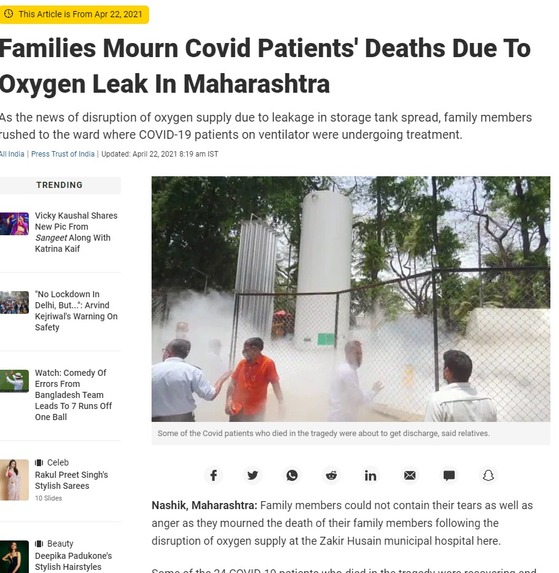Share article via WhatsApp icon
Screen dimensions: 559x573
click(292, 475)
